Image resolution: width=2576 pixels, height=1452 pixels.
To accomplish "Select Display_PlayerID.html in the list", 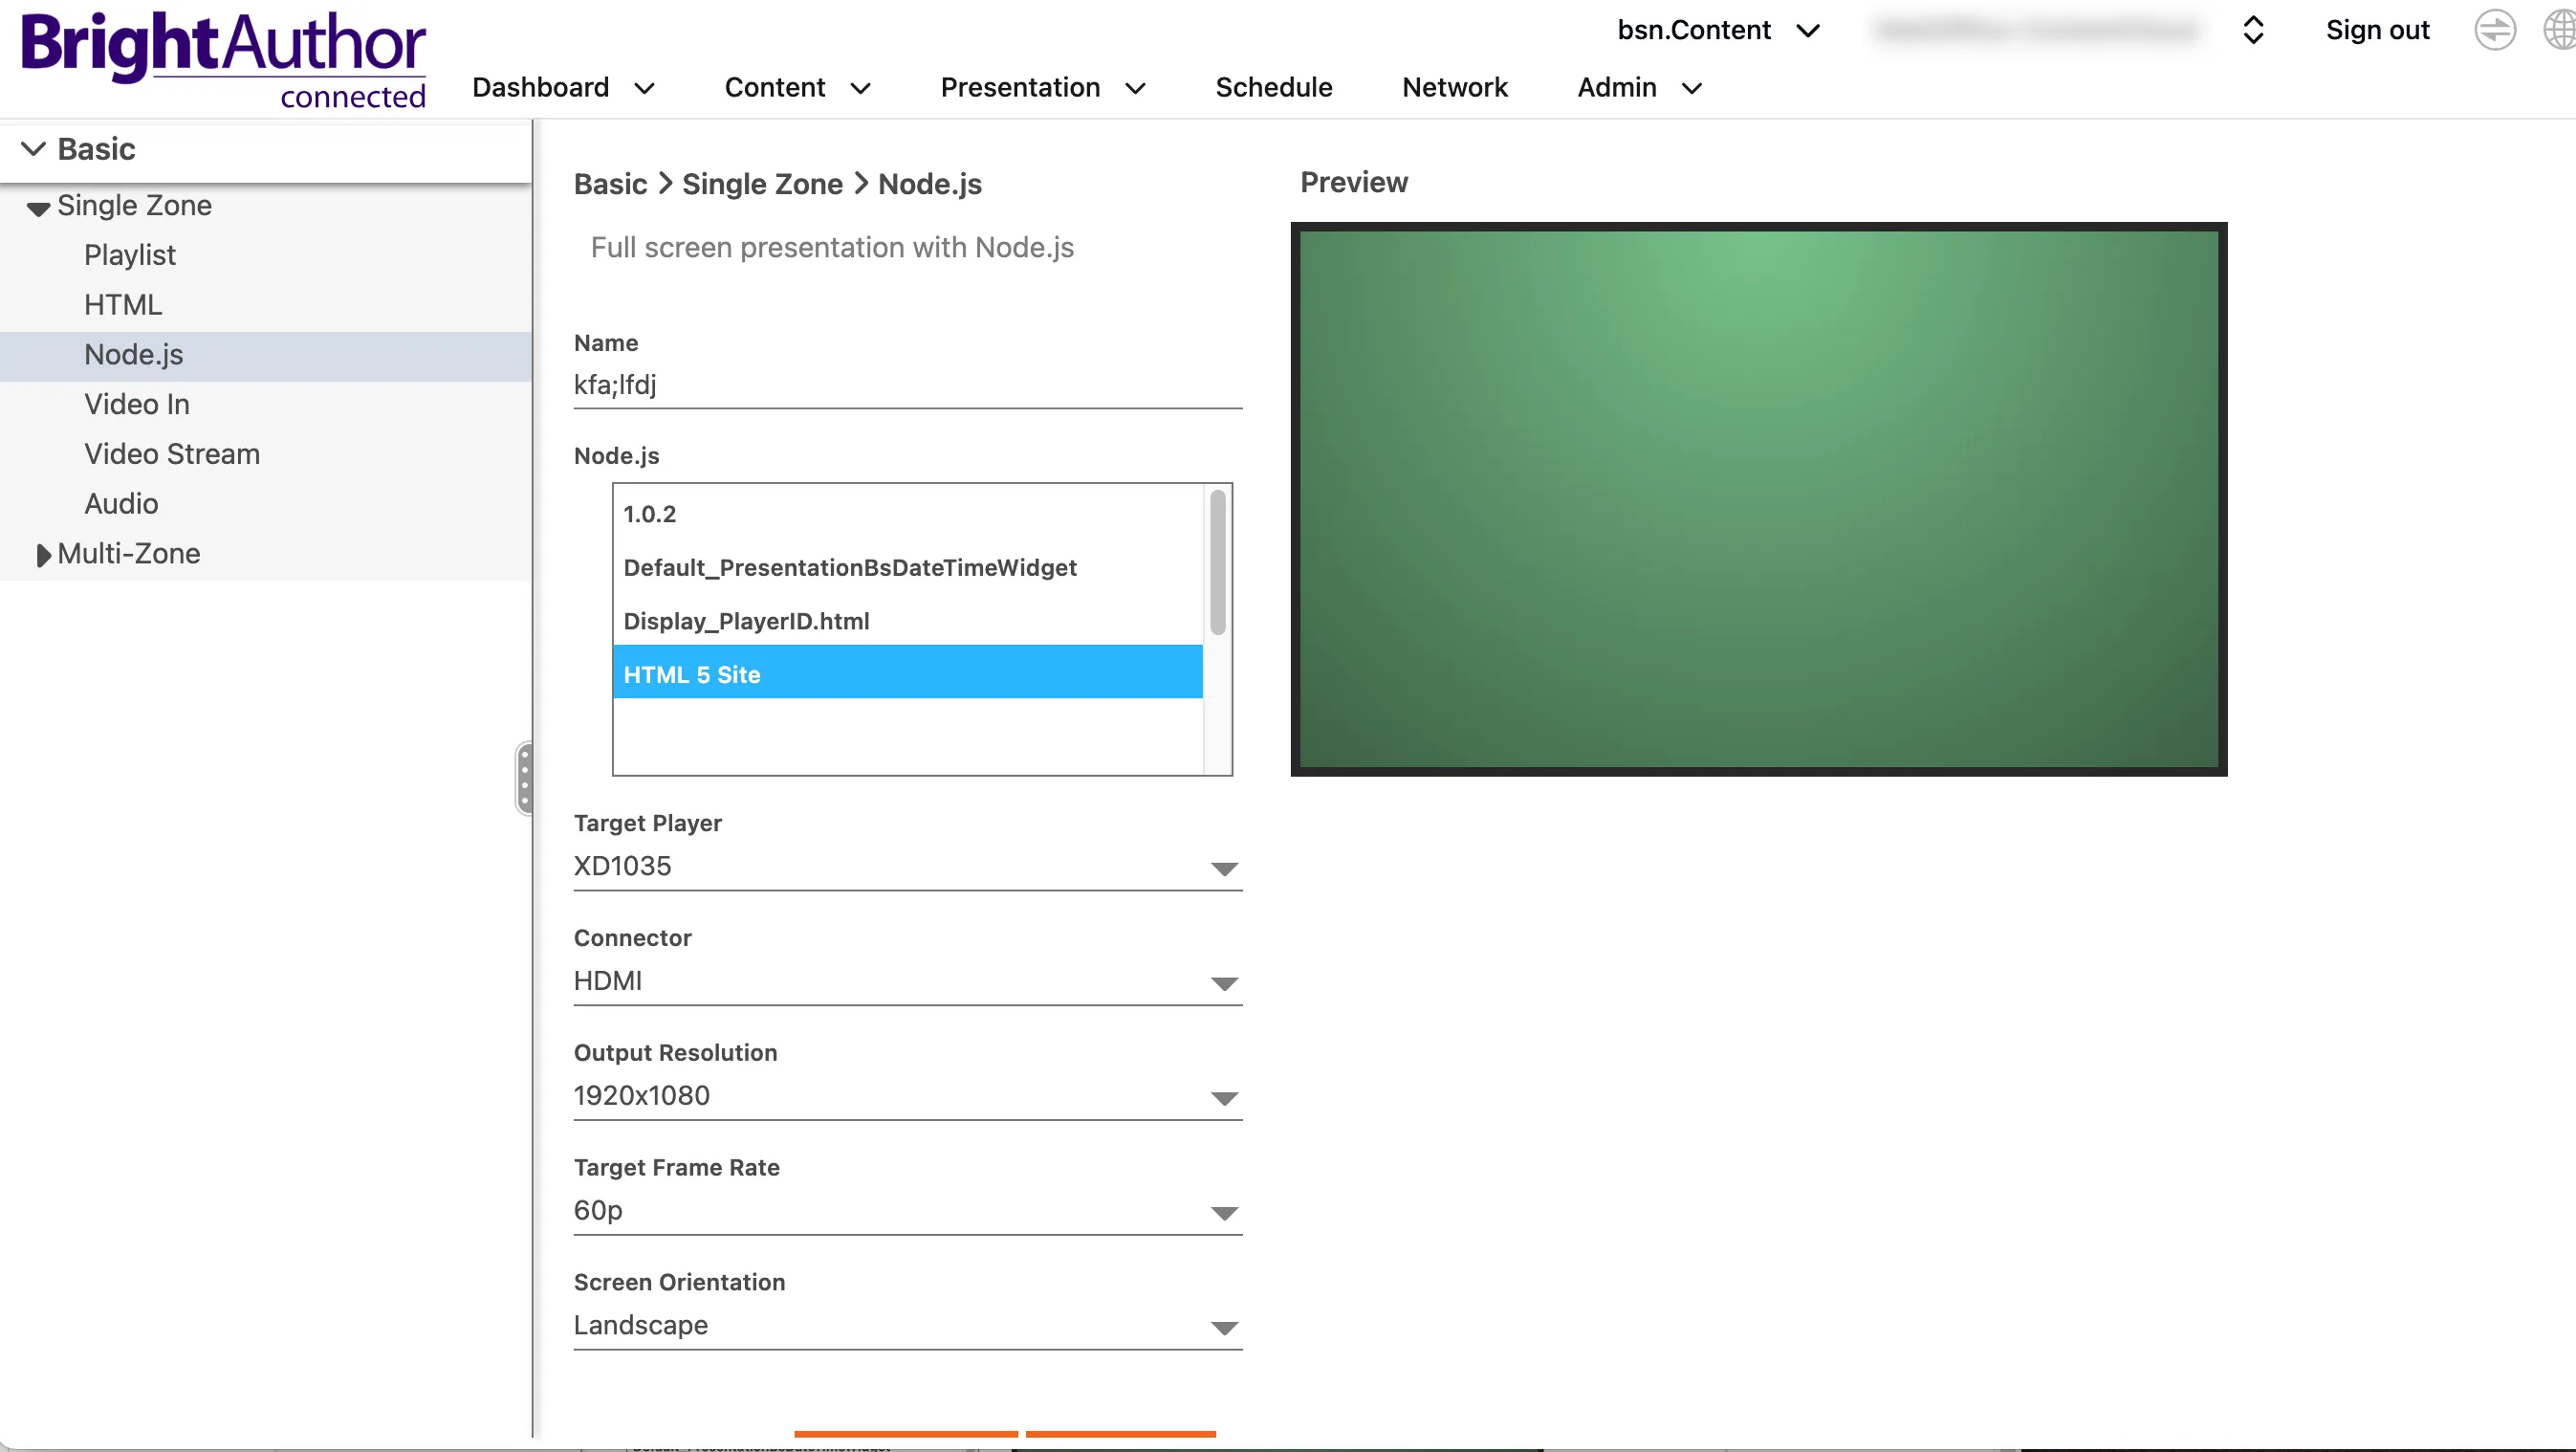I will (907, 621).
